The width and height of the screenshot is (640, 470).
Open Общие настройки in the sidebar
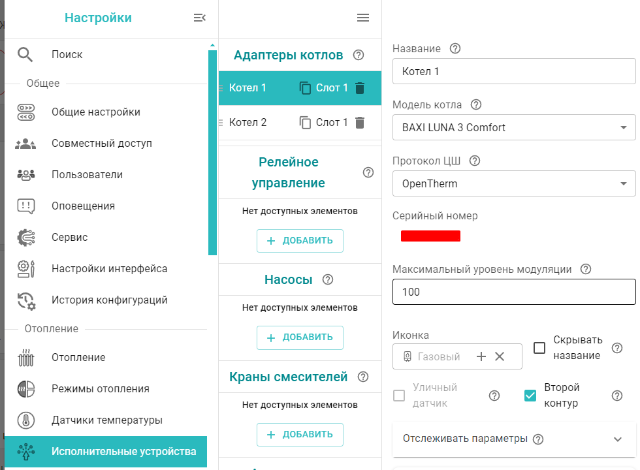tap(96, 112)
